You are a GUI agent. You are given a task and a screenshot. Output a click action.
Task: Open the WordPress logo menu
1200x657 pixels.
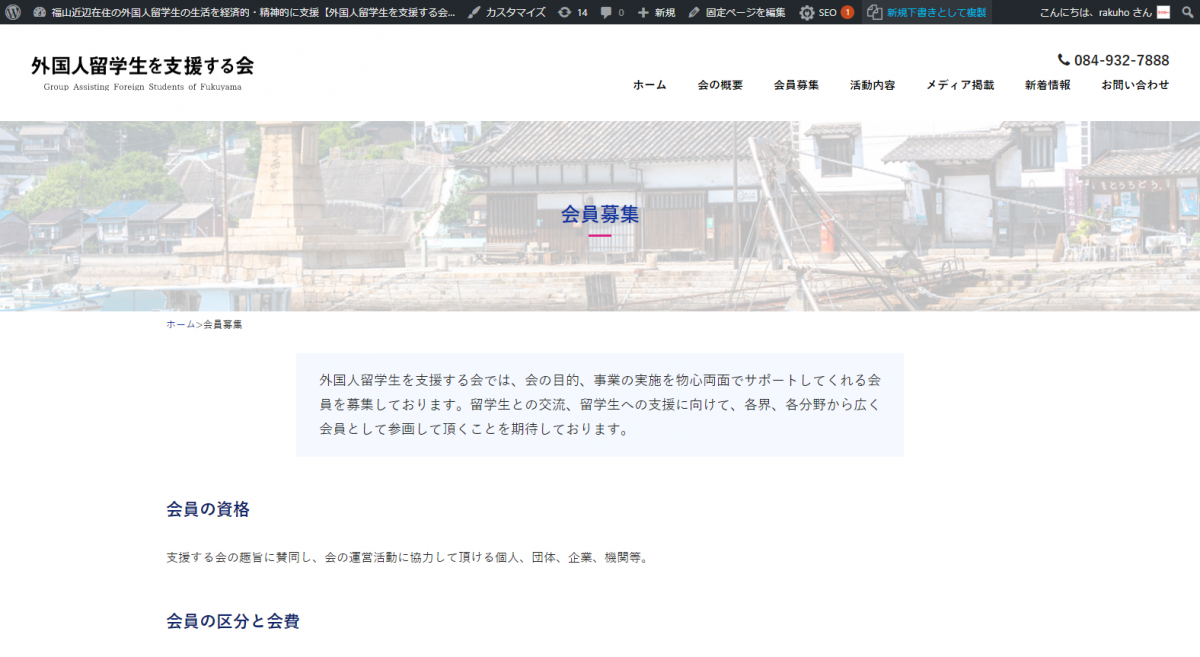[13, 12]
